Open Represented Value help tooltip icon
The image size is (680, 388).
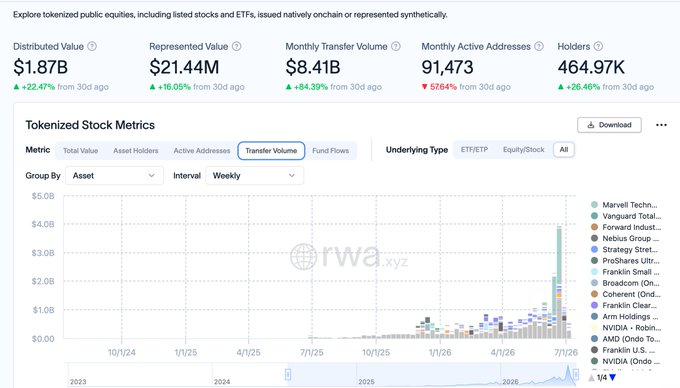(236, 46)
